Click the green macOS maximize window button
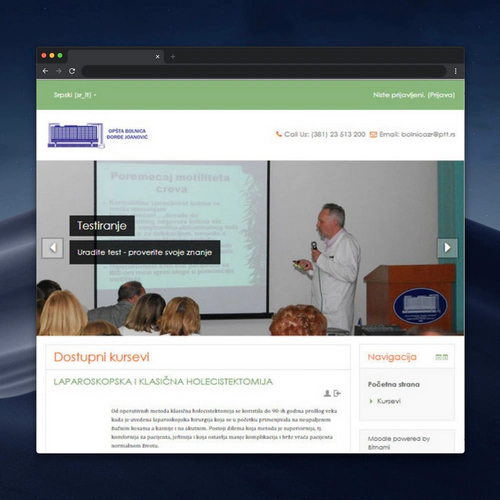 pos(60,55)
